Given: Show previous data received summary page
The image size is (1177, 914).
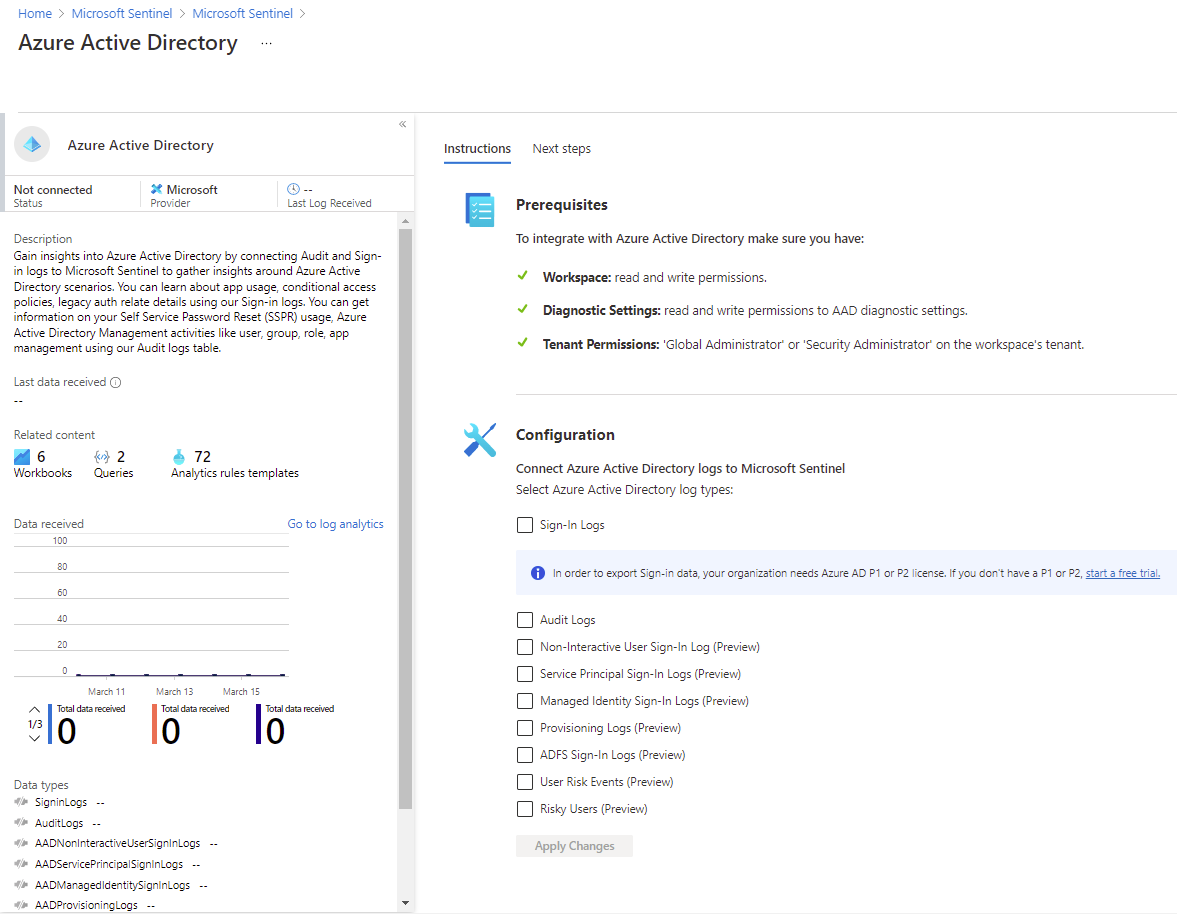Looking at the screenshot, I should click(35, 709).
